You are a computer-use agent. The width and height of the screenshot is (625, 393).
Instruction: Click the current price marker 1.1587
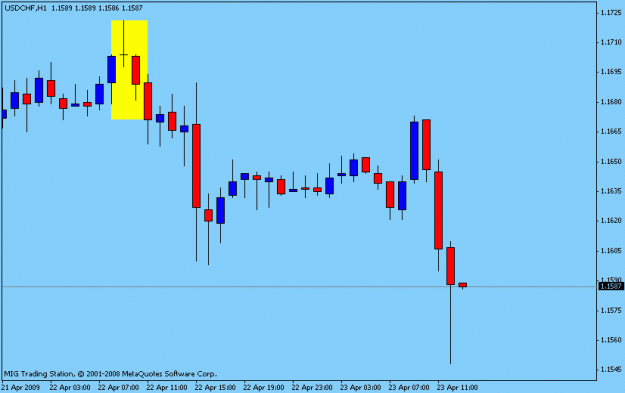(x=611, y=286)
